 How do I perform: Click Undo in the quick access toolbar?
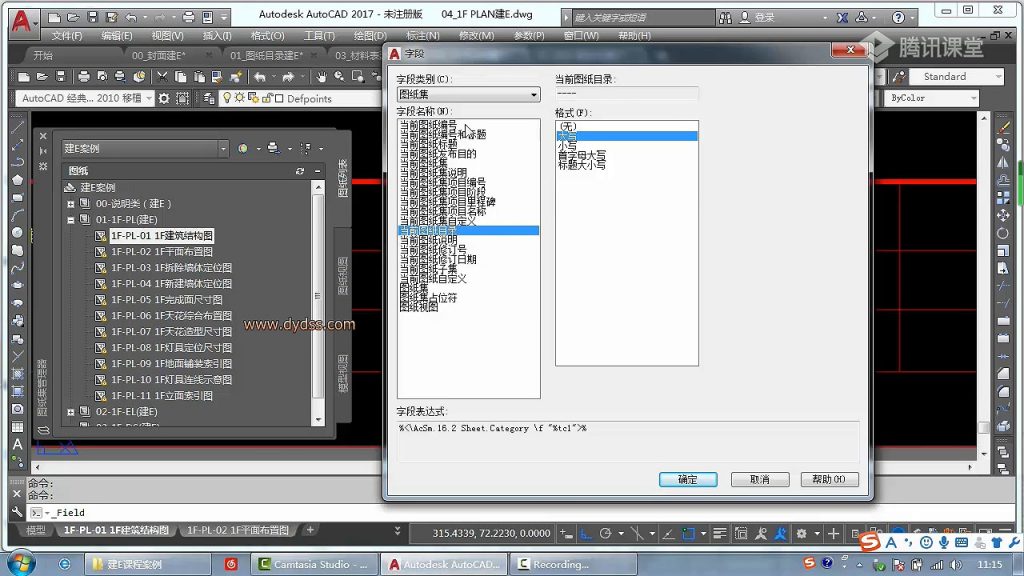[131, 17]
